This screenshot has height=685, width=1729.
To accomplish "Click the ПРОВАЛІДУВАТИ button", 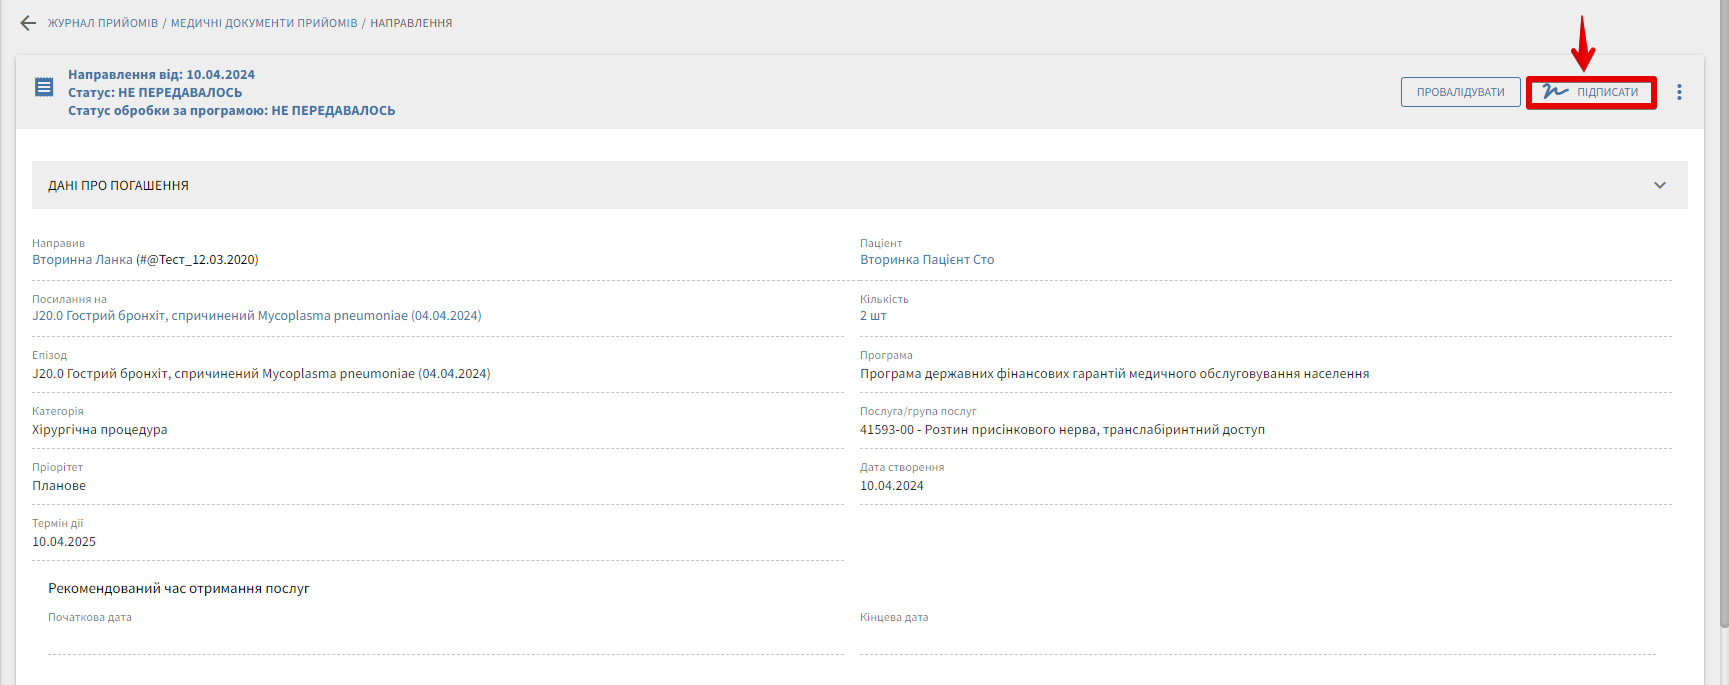I will tap(1460, 92).
